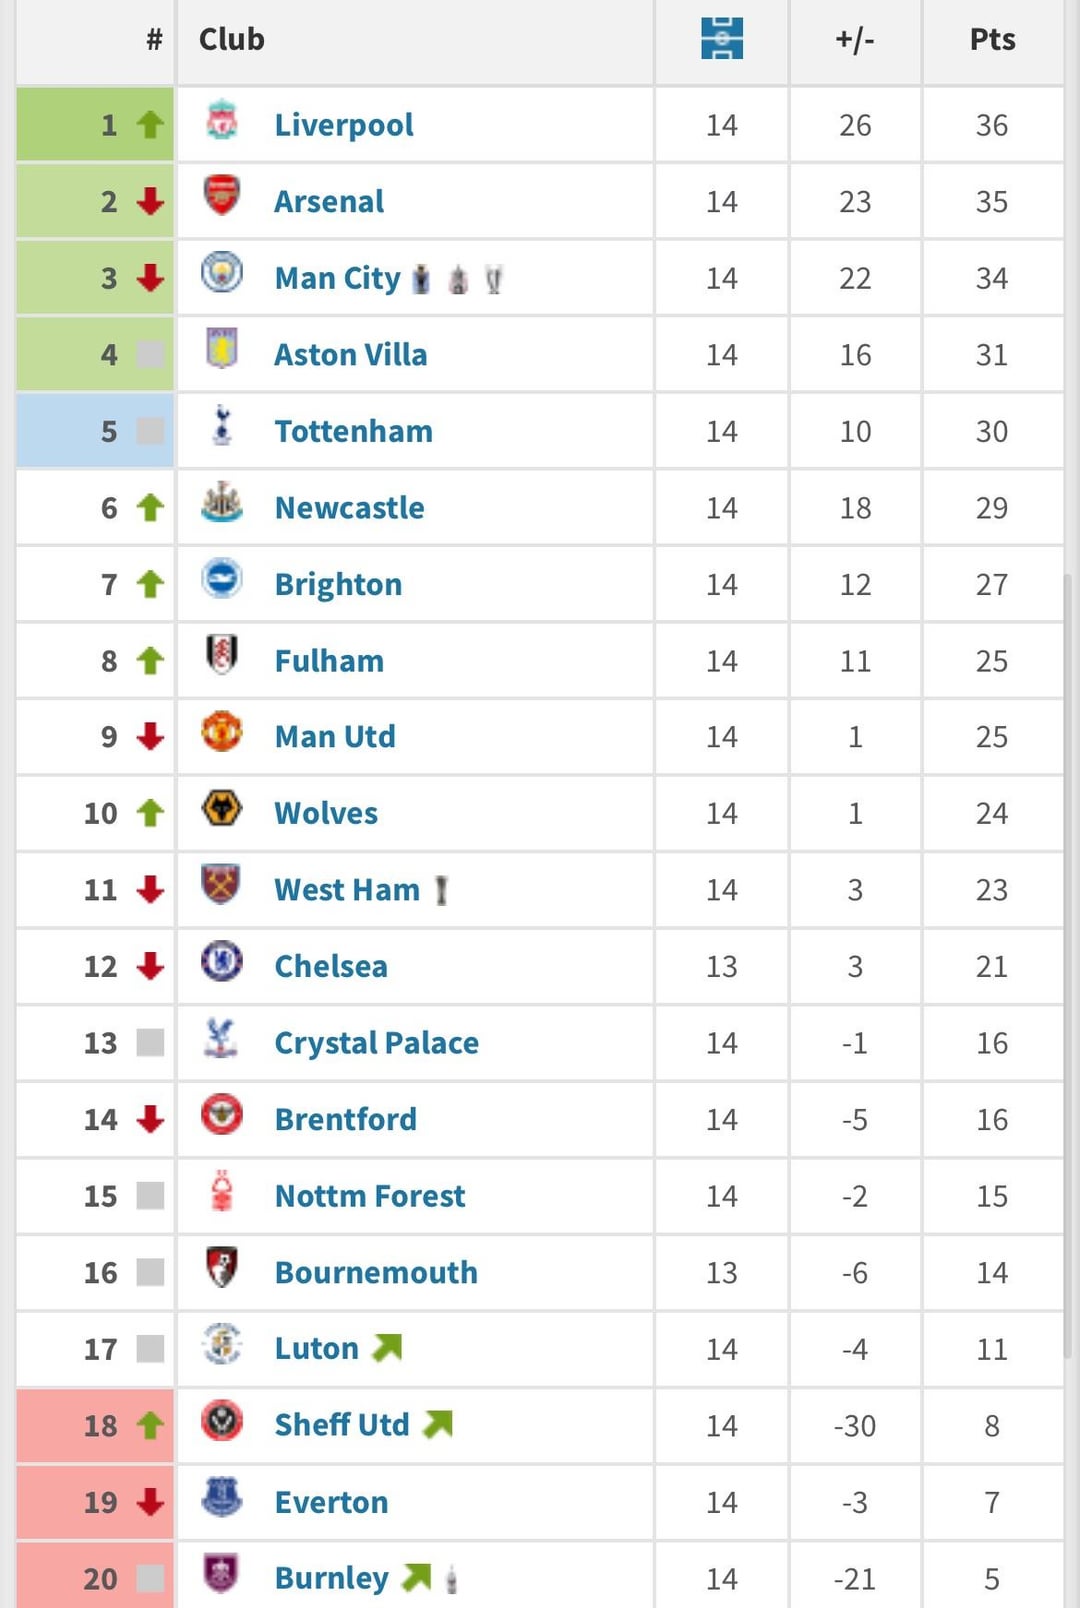
Task: Click the Man City badge icon
Action: click(x=222, y=272)
